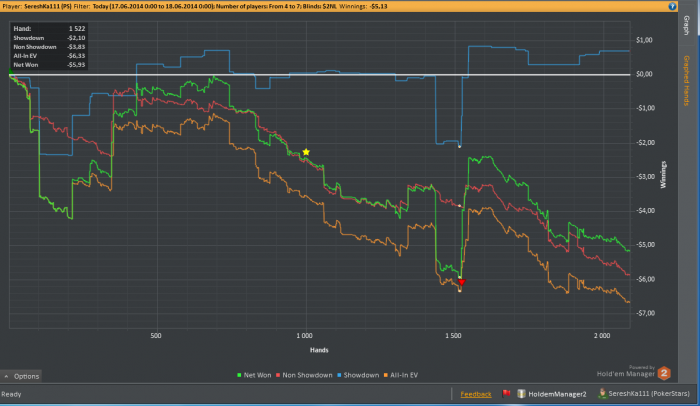Toggle the All-In EV legend series
700x406 pixels.
point(401,375)
